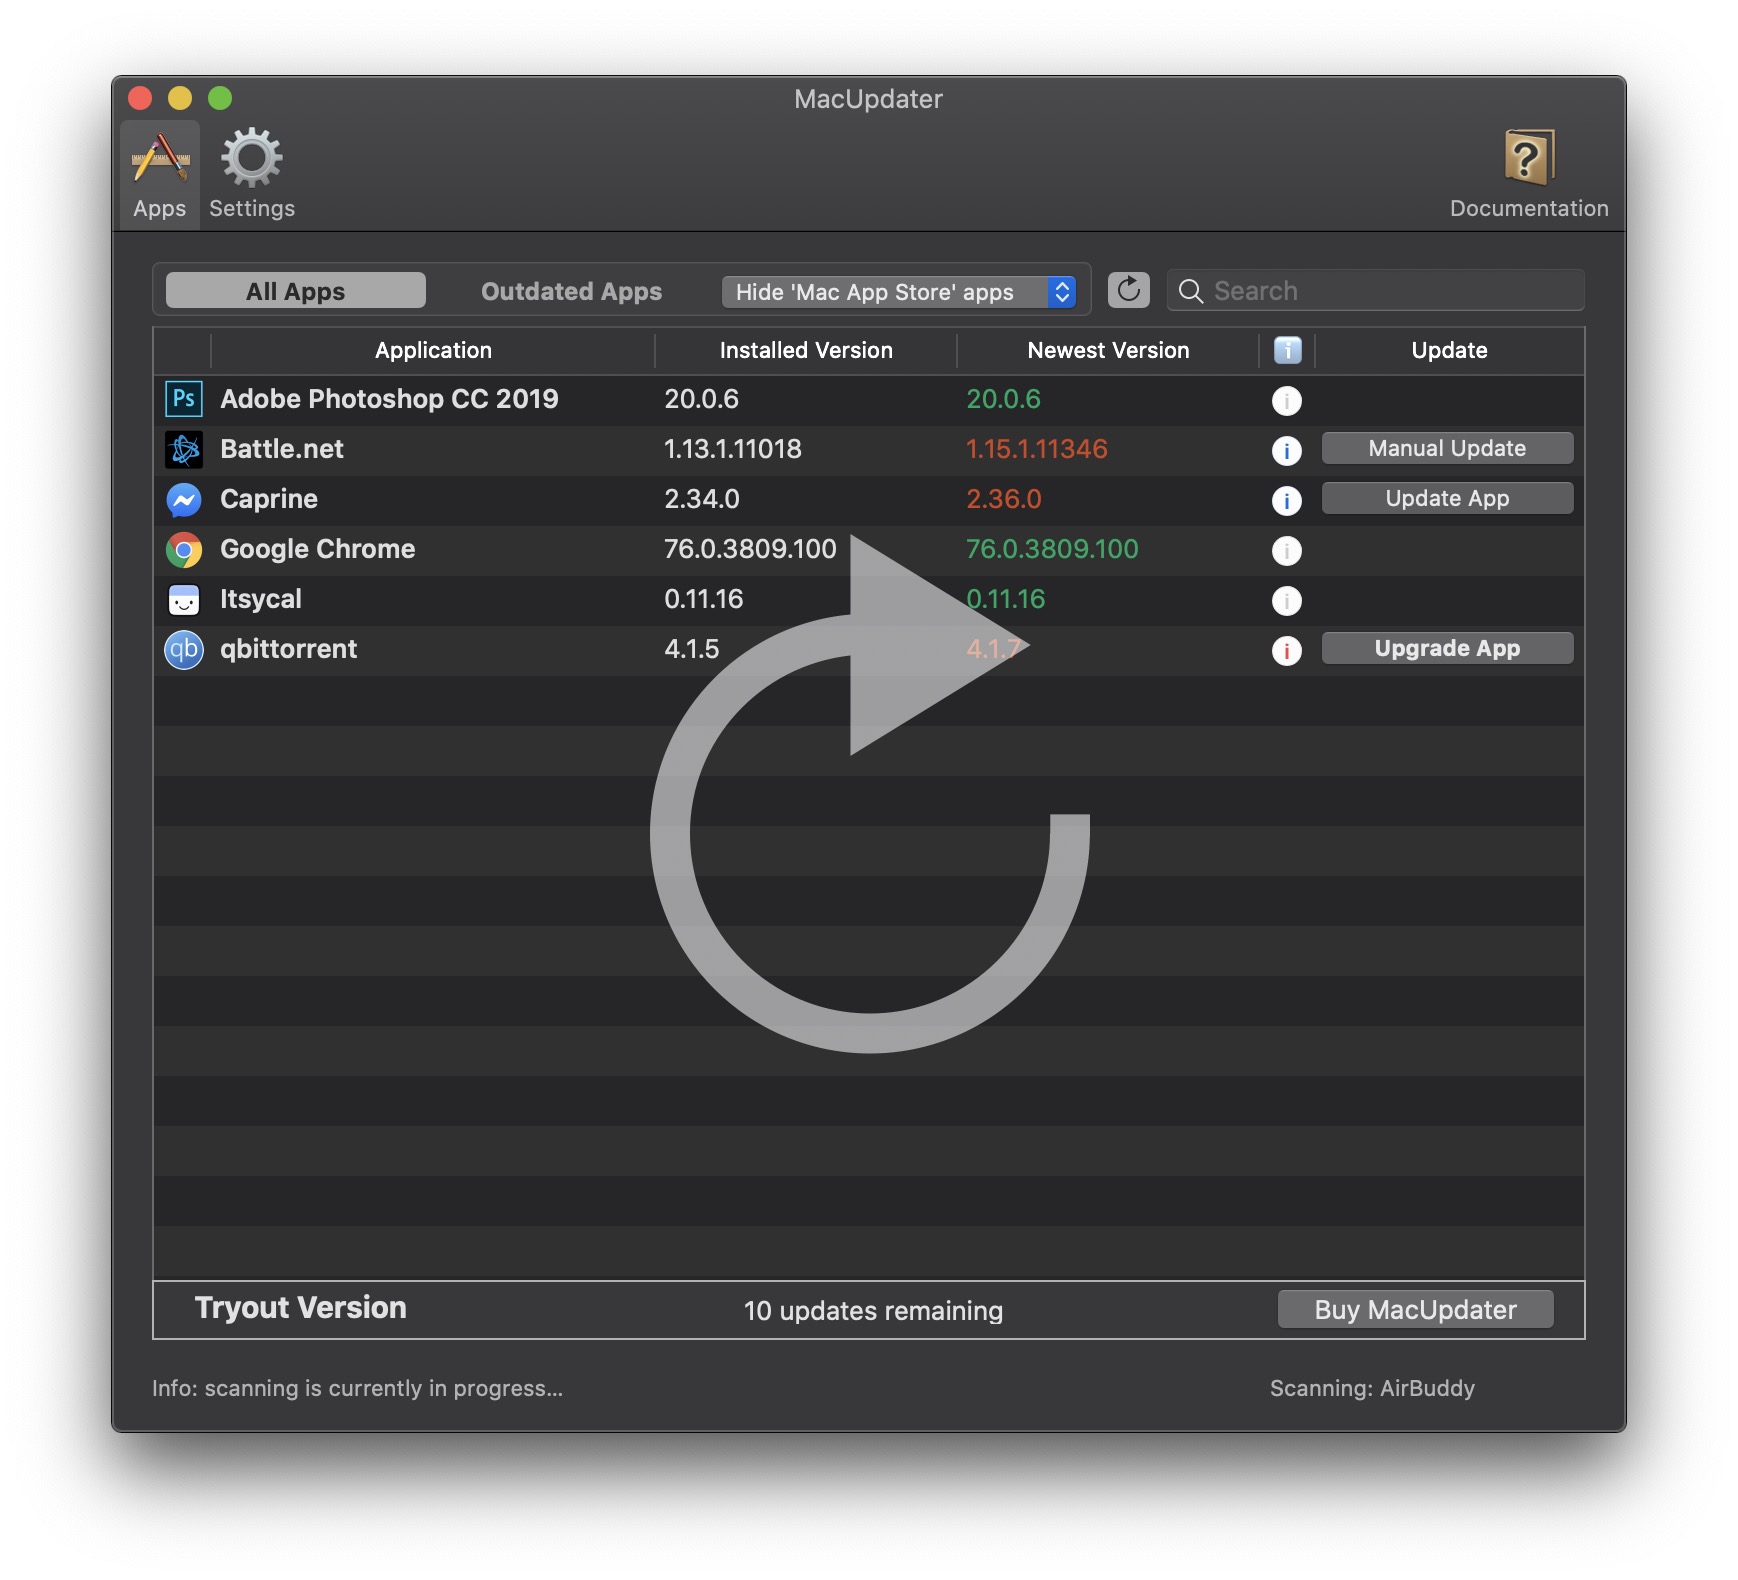The height and width of the screenshot is (1580, 1738).
Task: Switch to the All Apps tab
Action: tap(296, 291)
